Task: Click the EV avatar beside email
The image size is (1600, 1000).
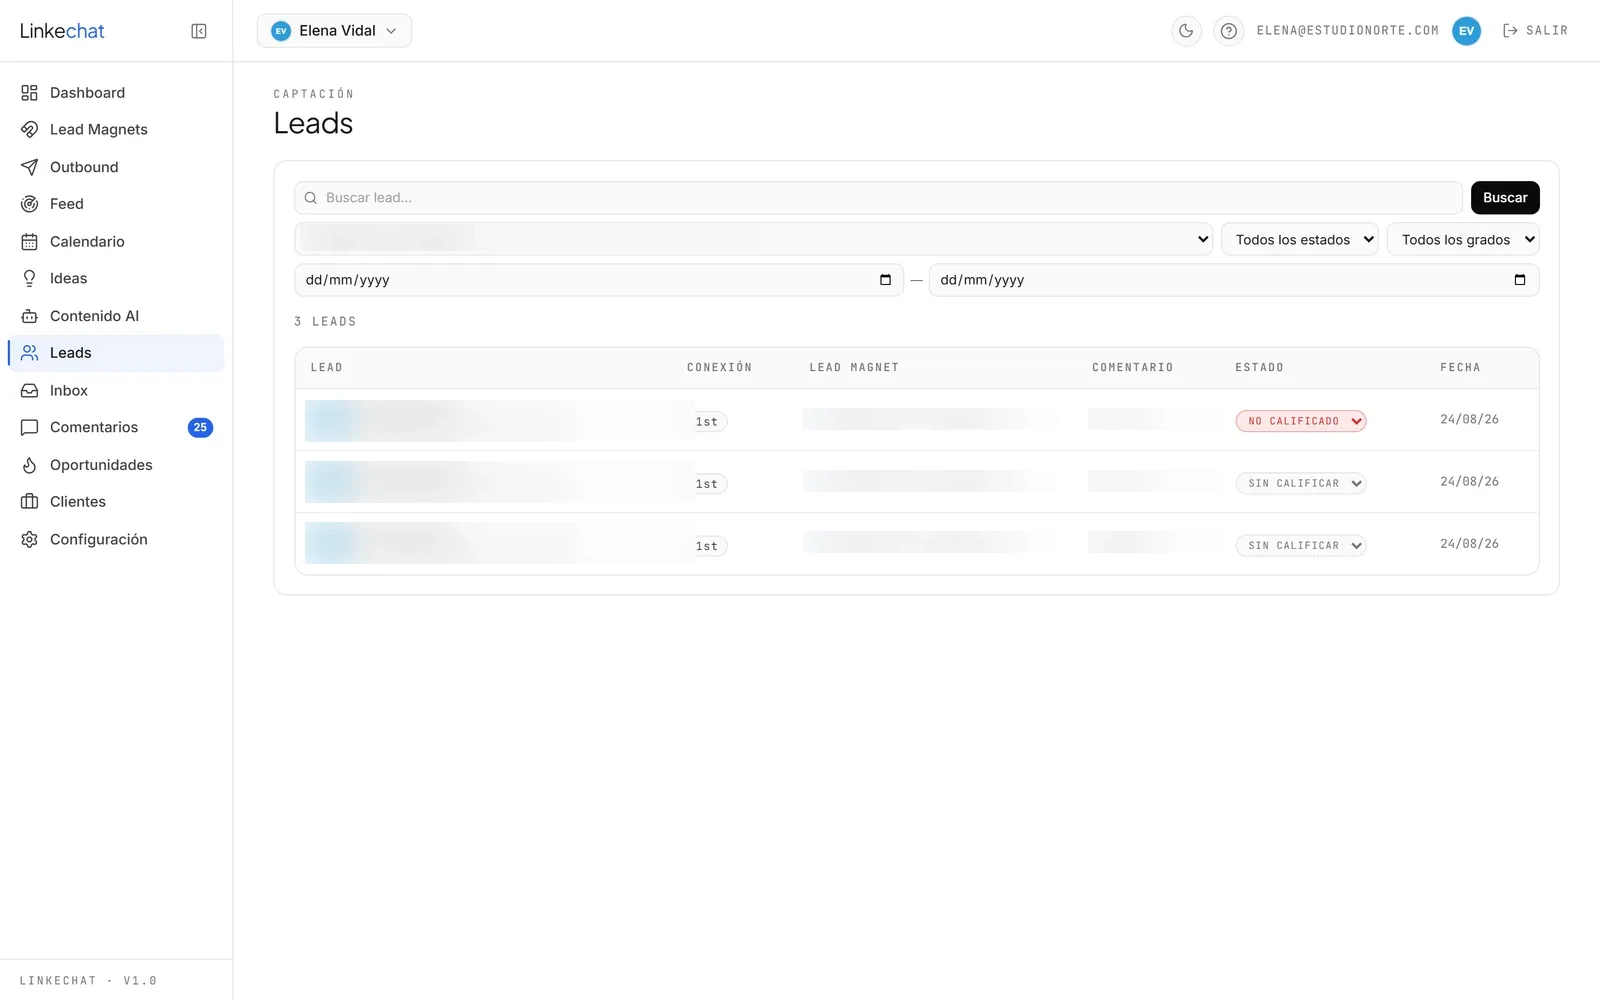Action: 1466,31
